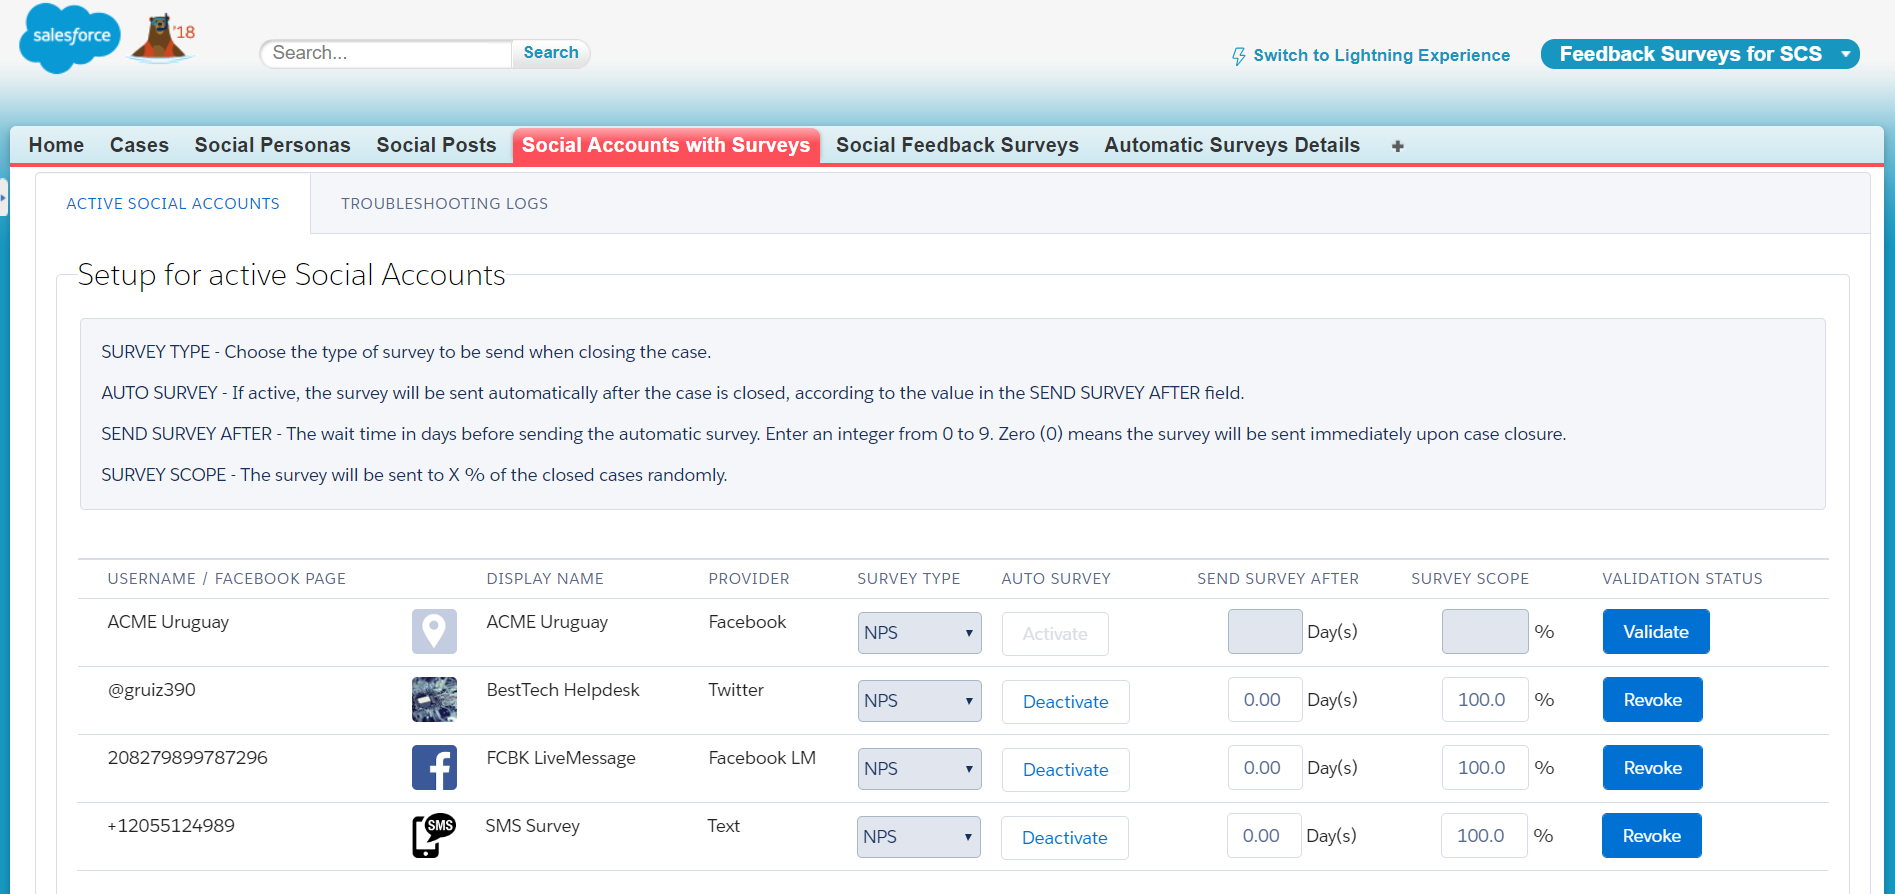Screen dimensions: 1895x894
Task: Open the Social Posts tab
Action: tap(436, 145)
